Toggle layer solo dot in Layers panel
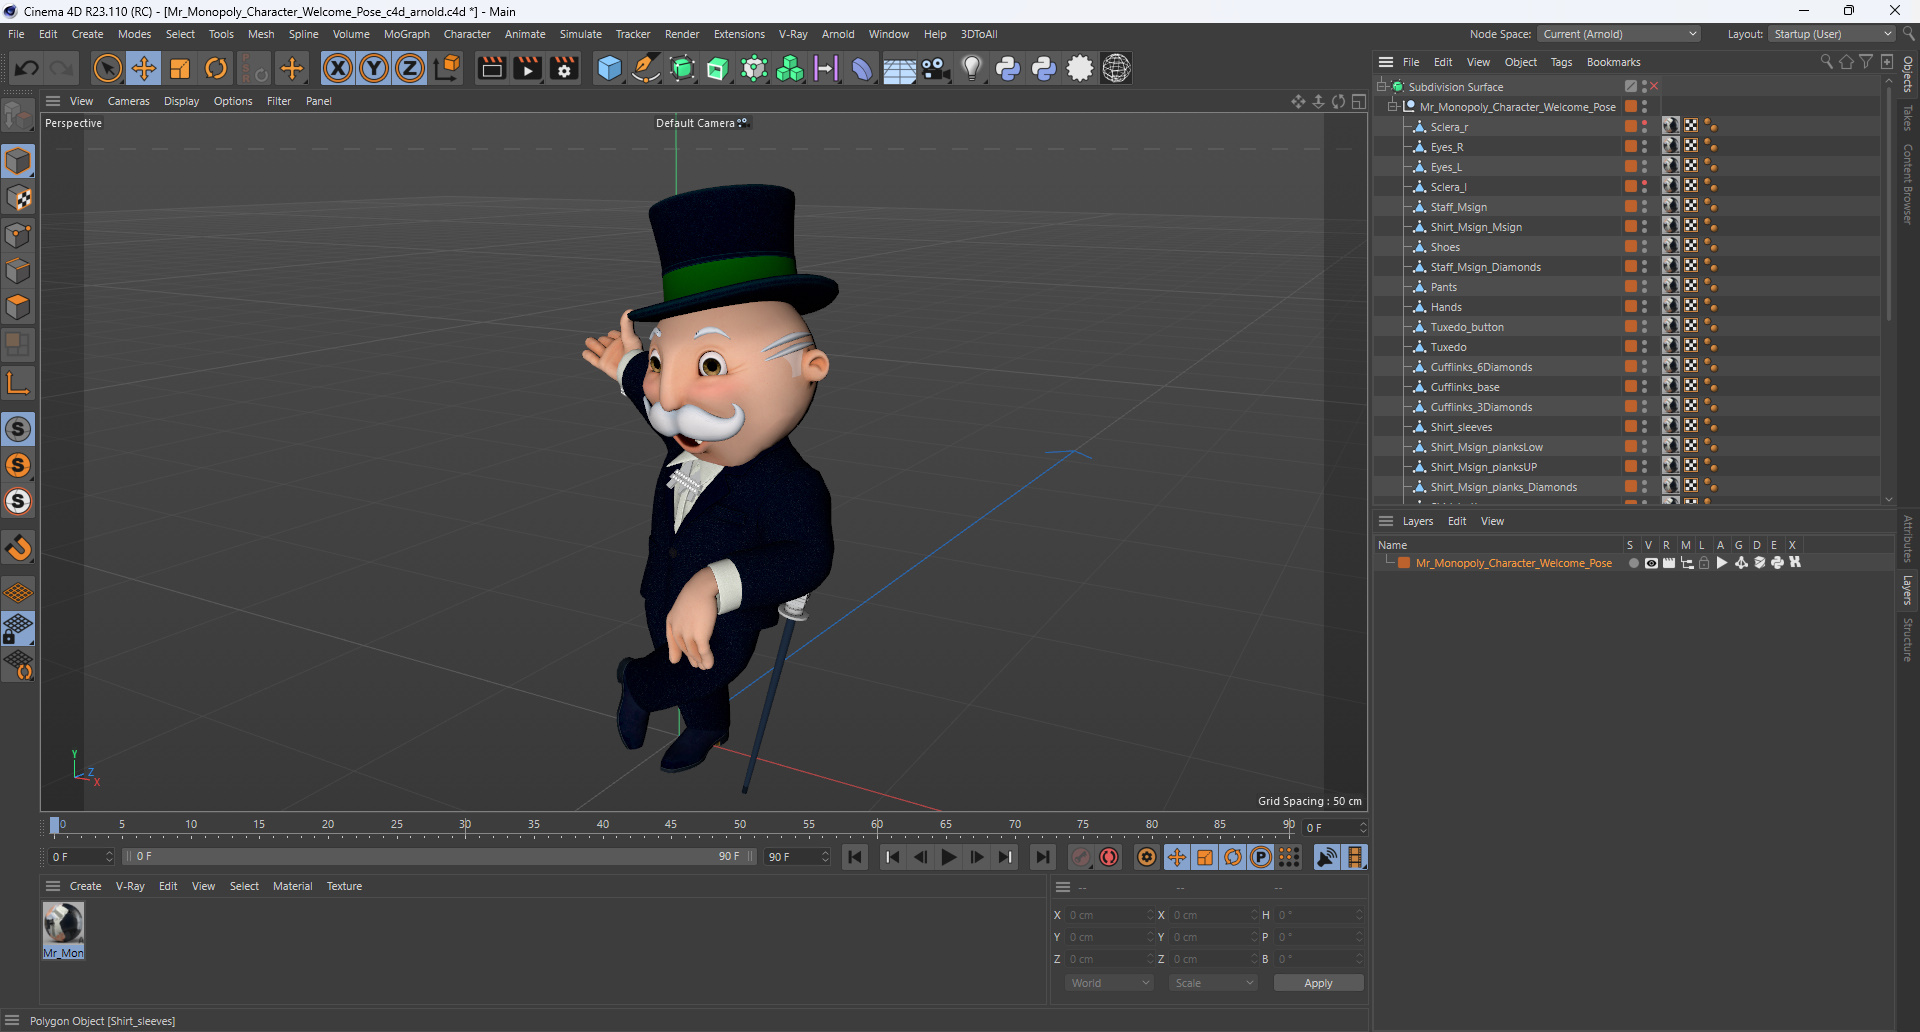1920x1032 pixels. [1633, 563]
